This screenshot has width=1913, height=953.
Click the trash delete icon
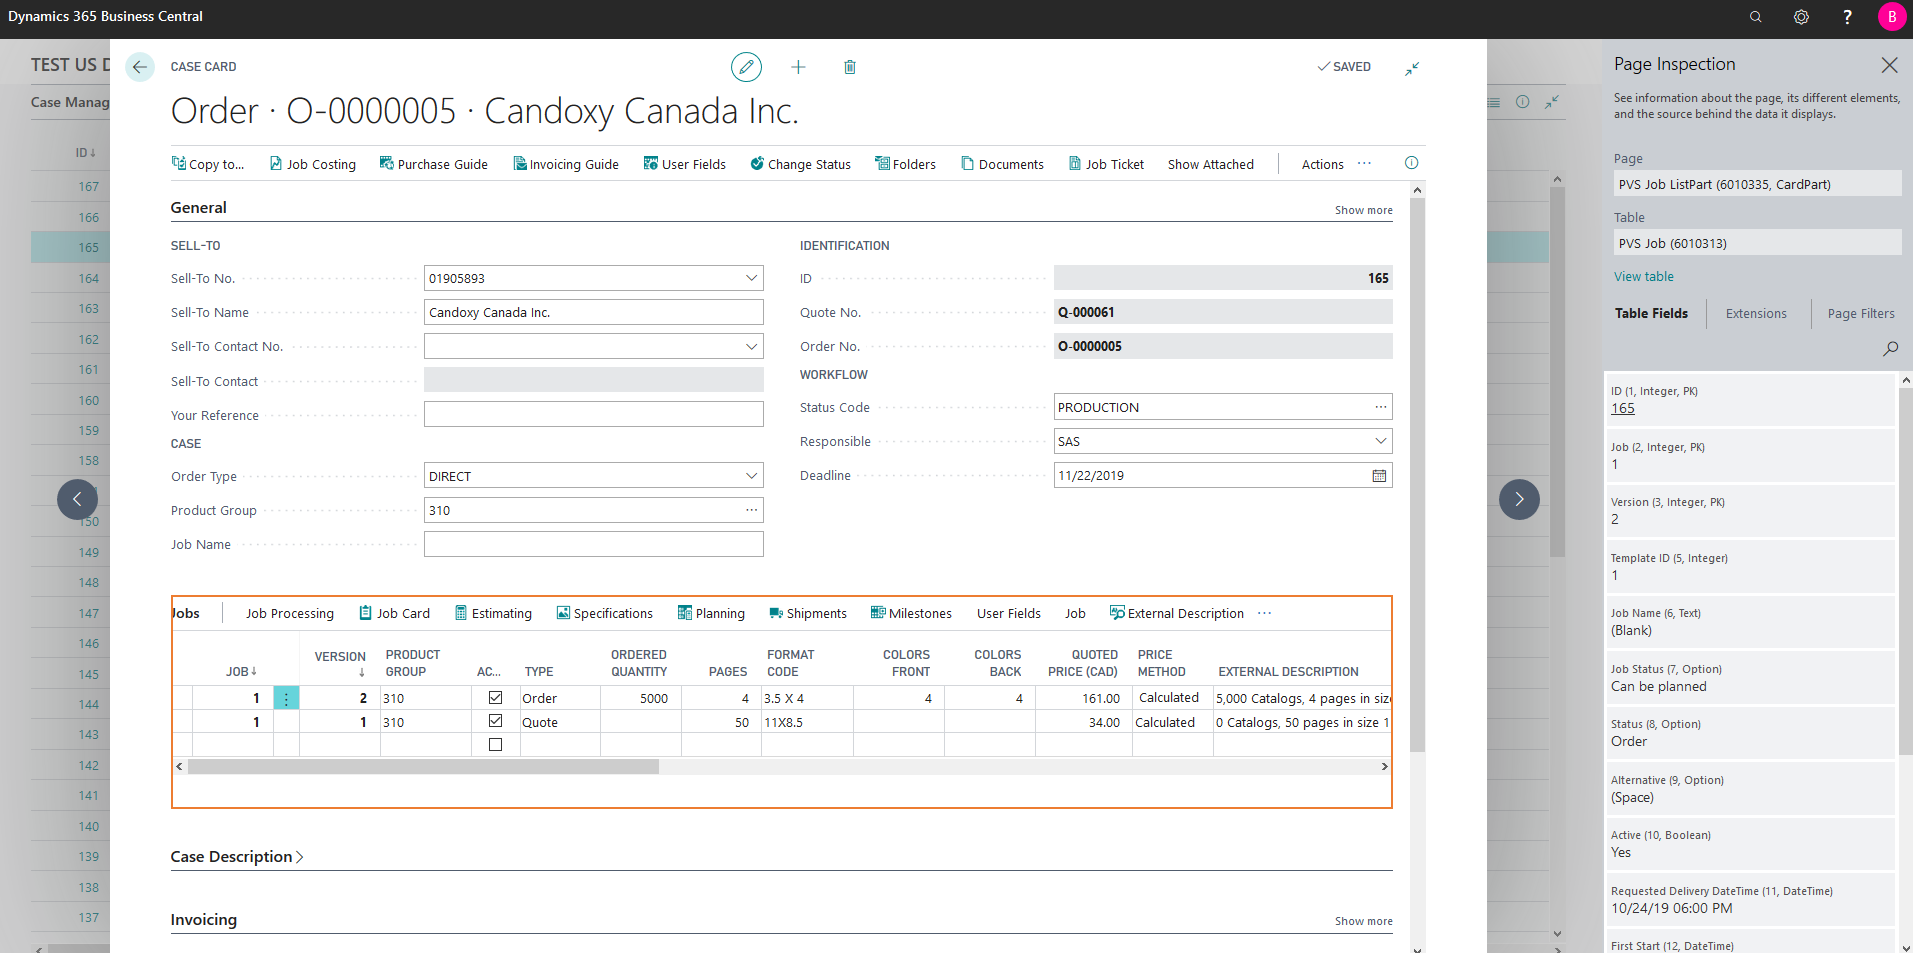tap(850, 67)
